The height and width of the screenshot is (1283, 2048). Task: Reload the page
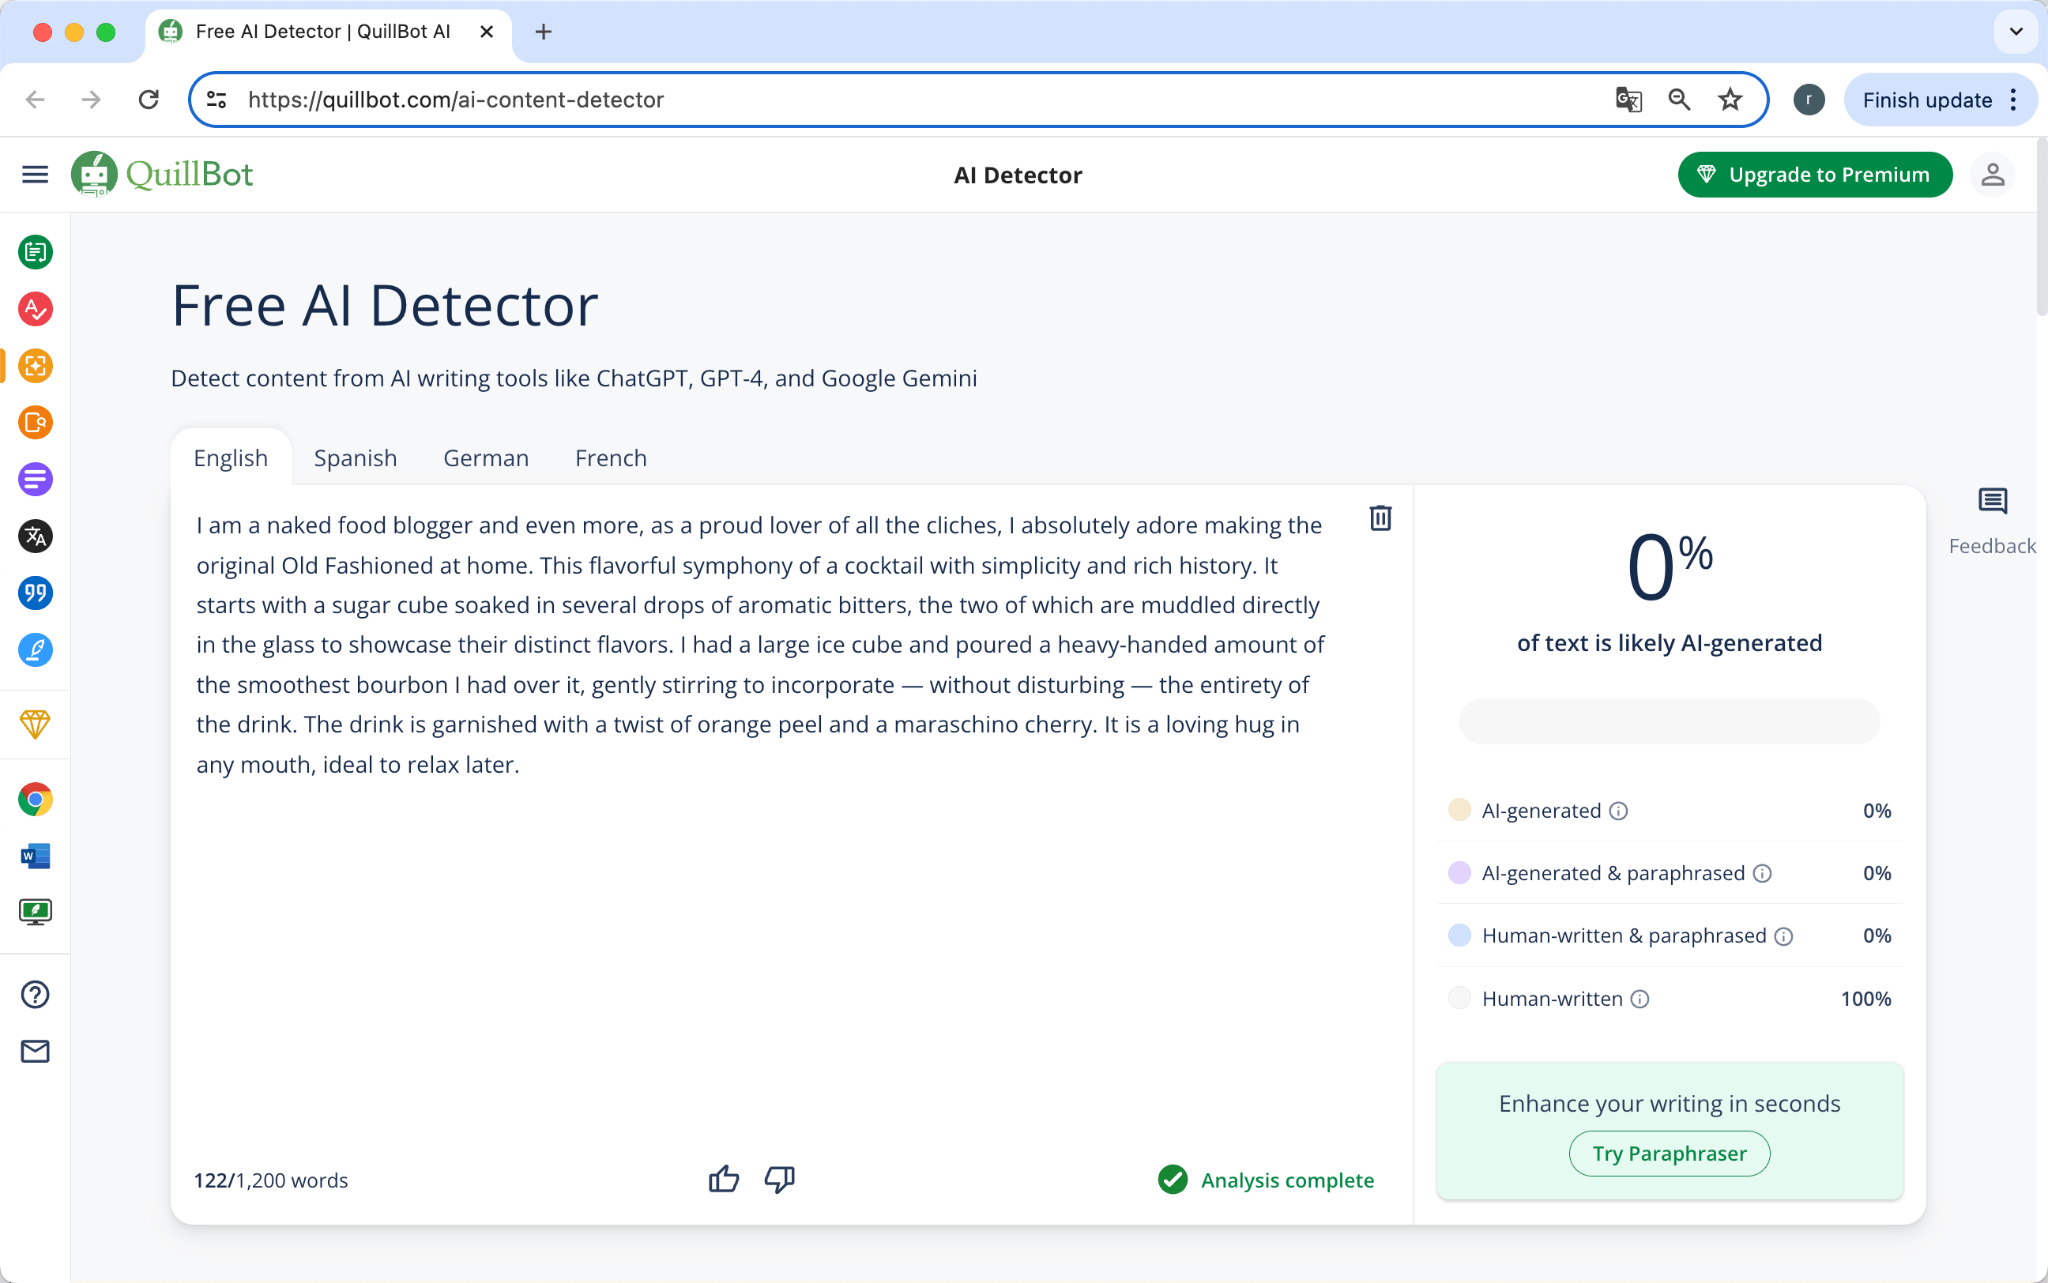[149, 100]
